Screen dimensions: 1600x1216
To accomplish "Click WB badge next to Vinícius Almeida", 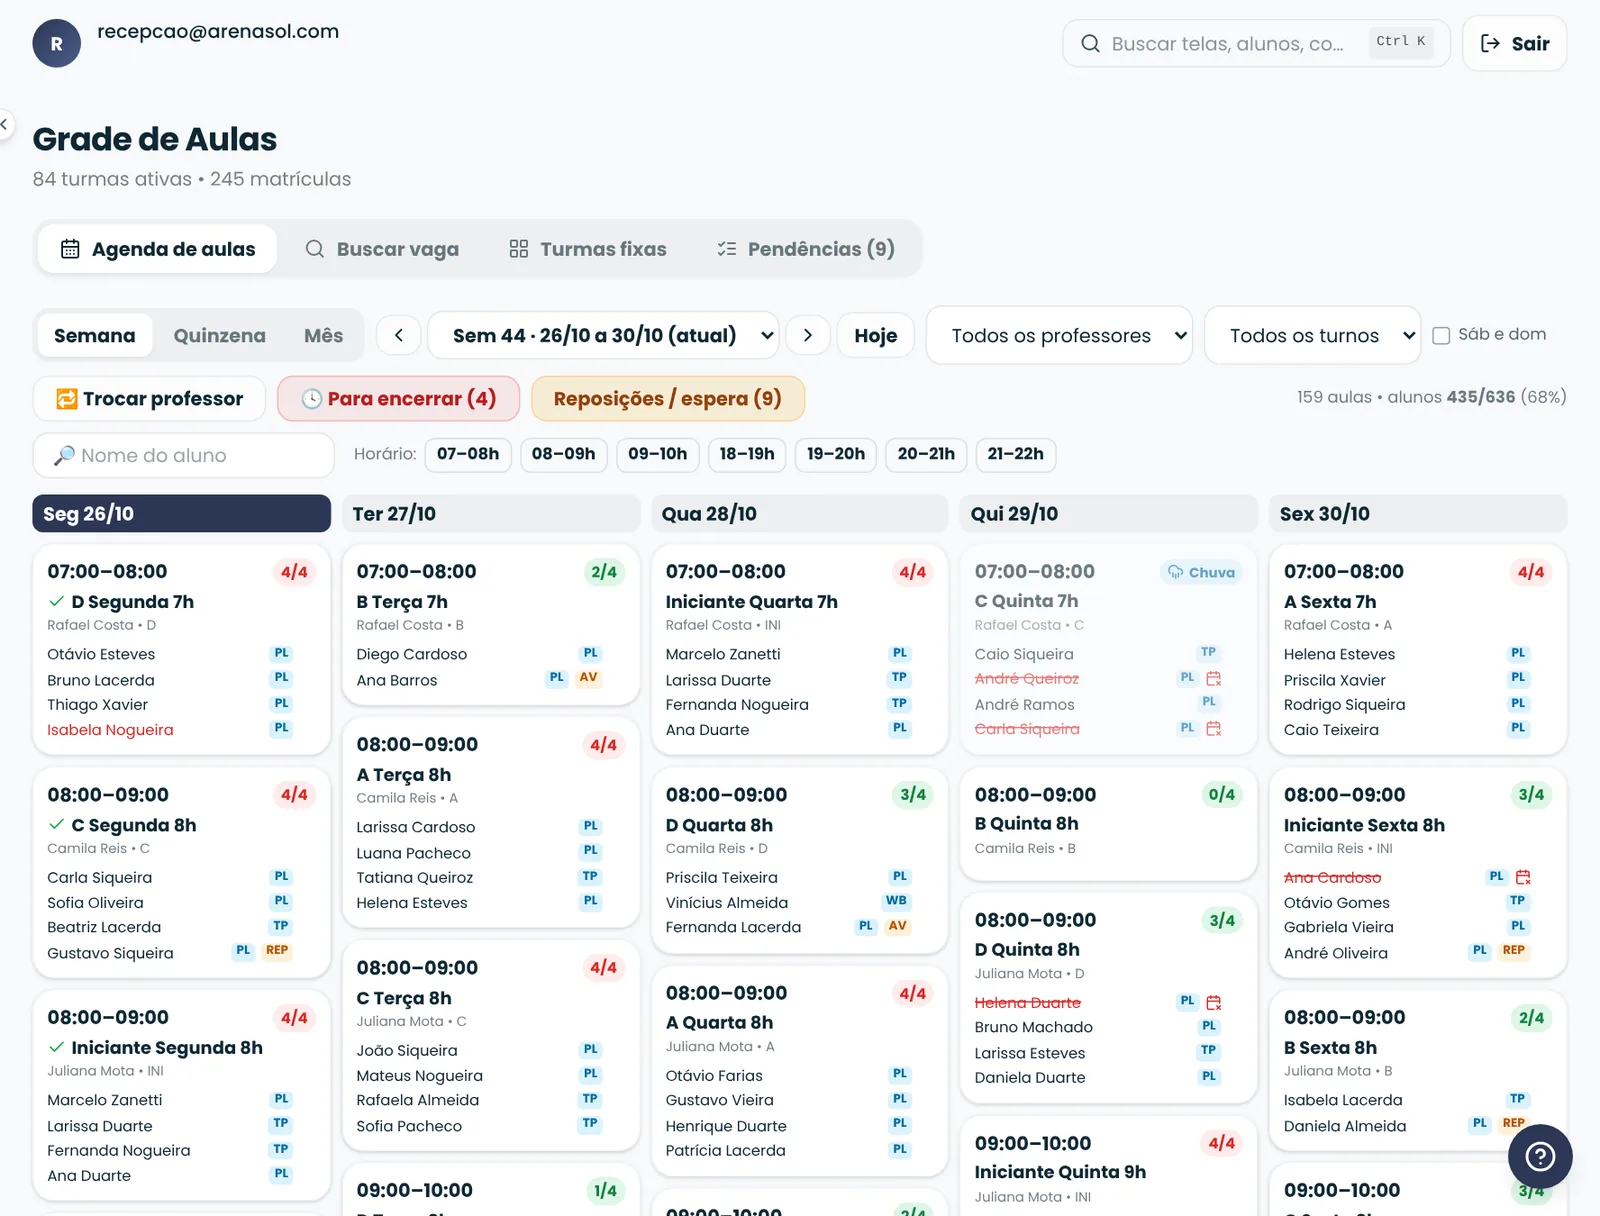I will click(x=896, y=901).
